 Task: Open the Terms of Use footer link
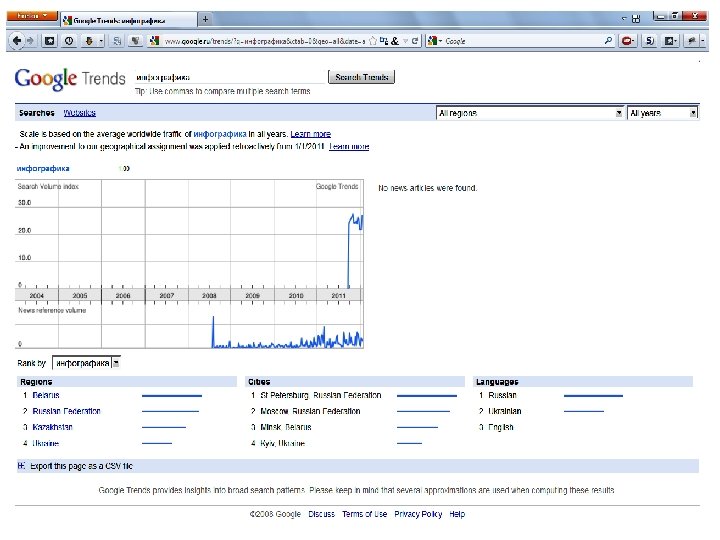tap(365, 514)
